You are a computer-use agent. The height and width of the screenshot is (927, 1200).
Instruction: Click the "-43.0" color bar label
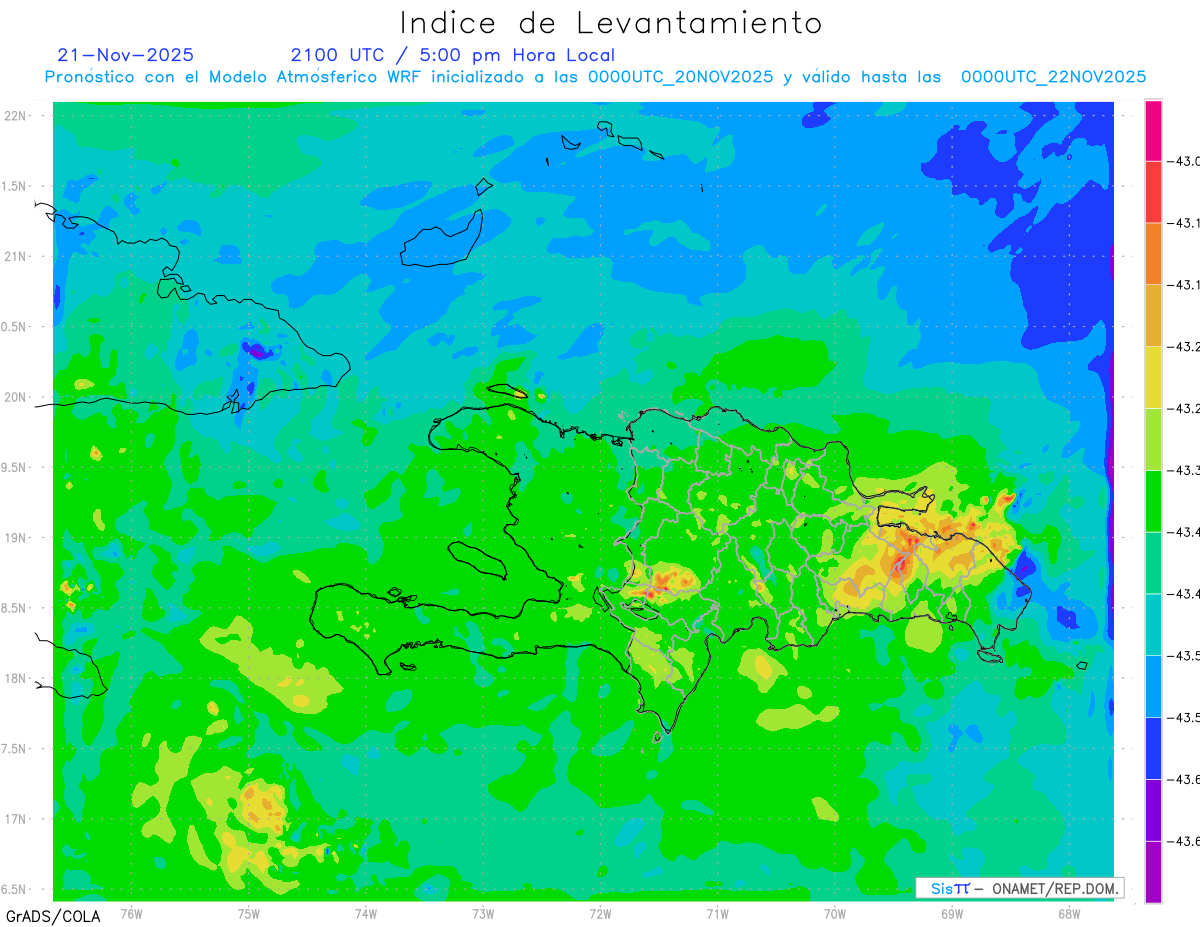click(1184, 161)
